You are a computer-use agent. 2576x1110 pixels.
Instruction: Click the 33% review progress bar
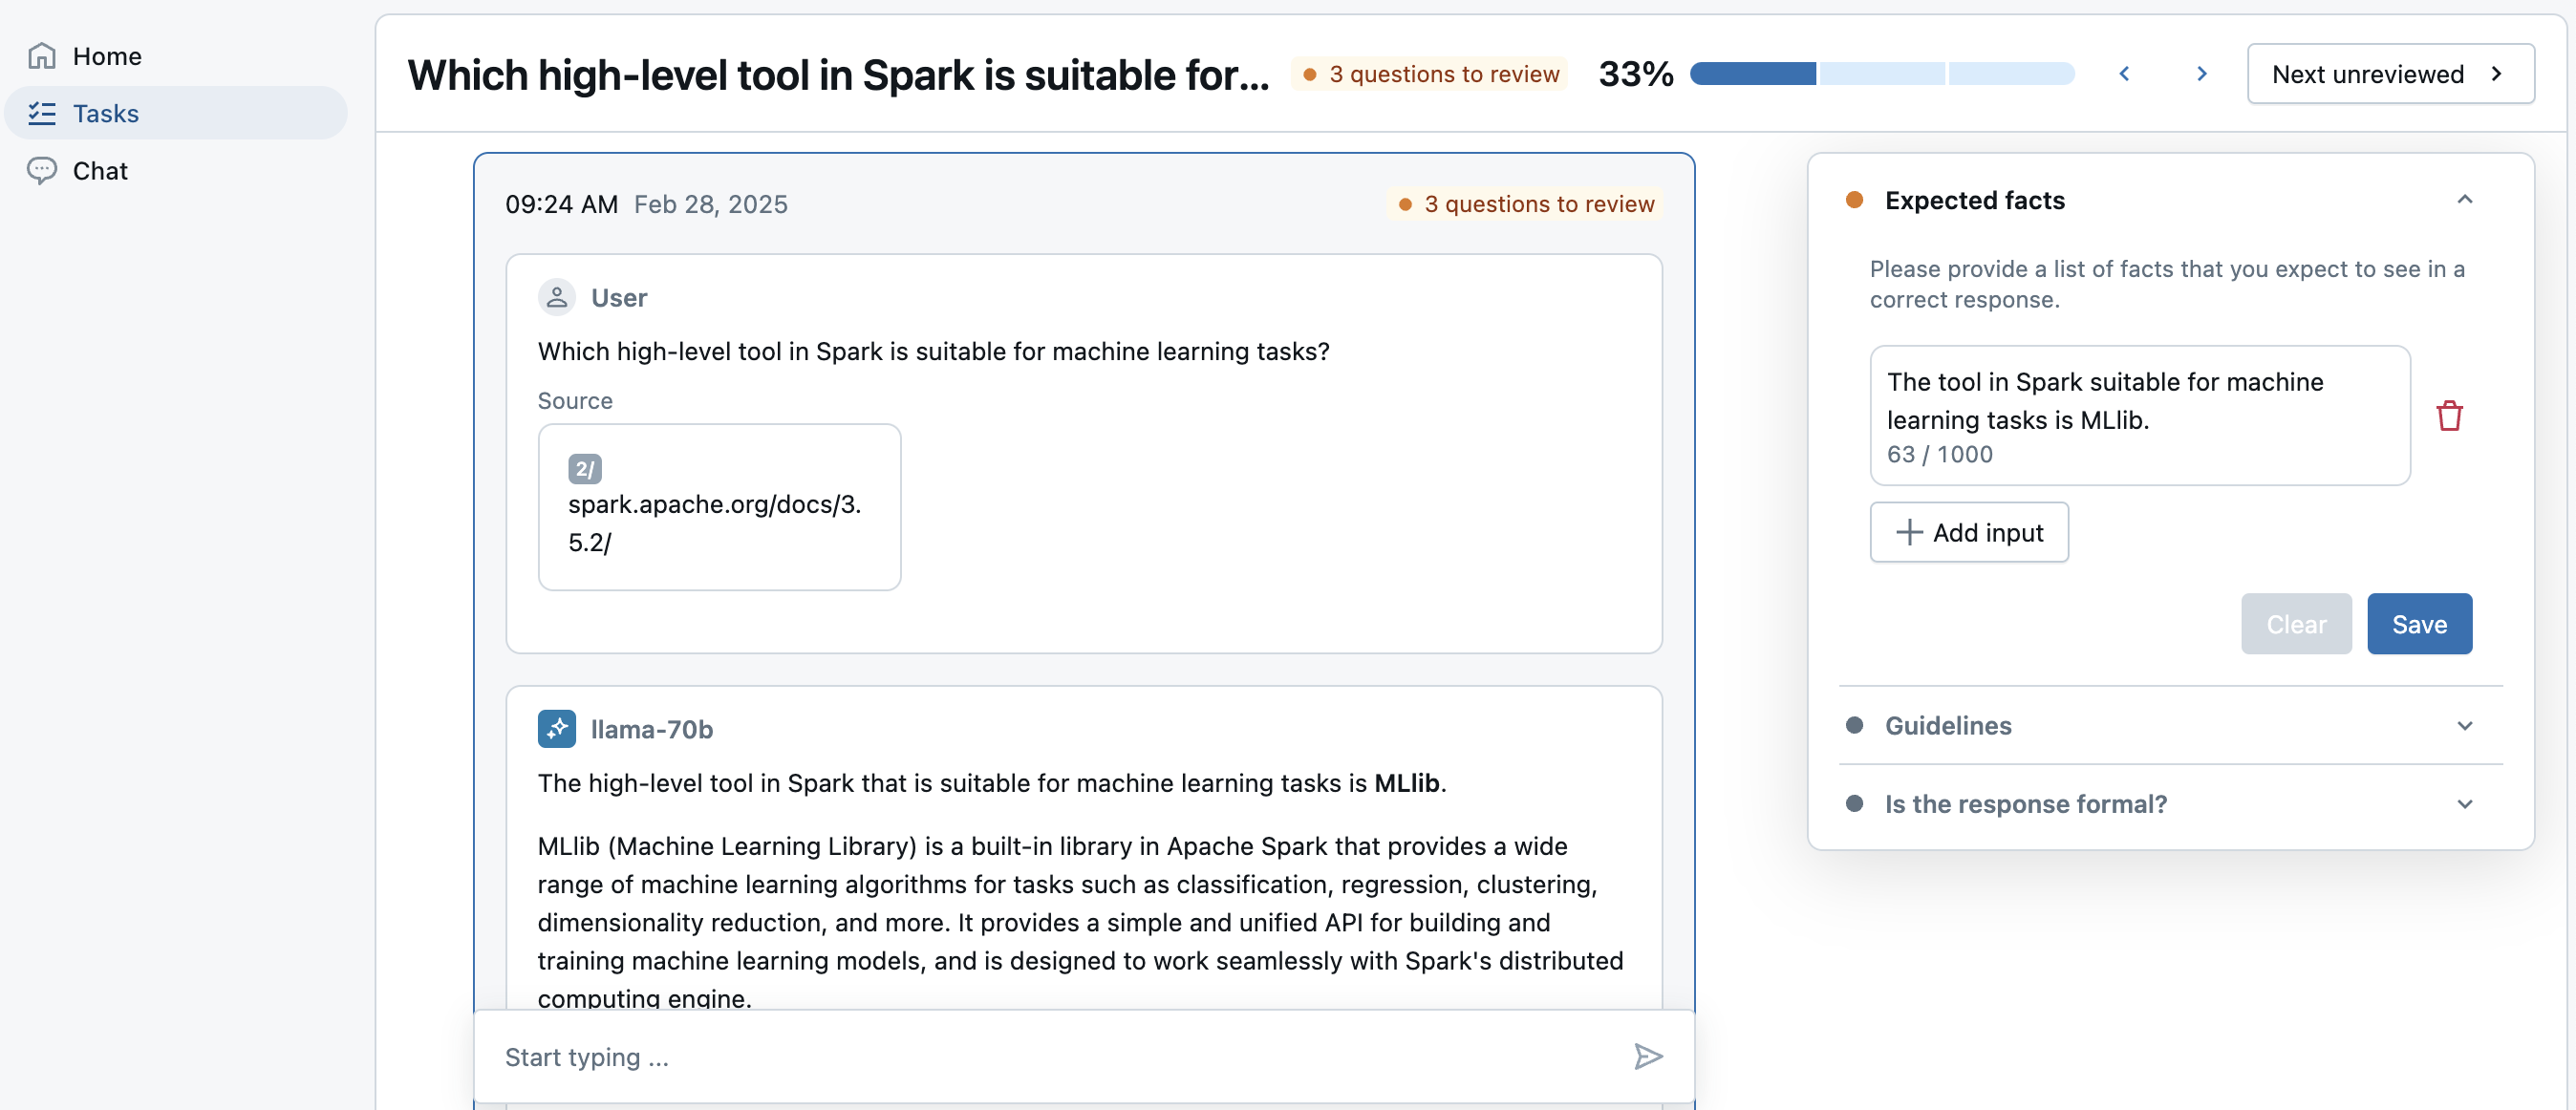click(x=1881, y=74)
